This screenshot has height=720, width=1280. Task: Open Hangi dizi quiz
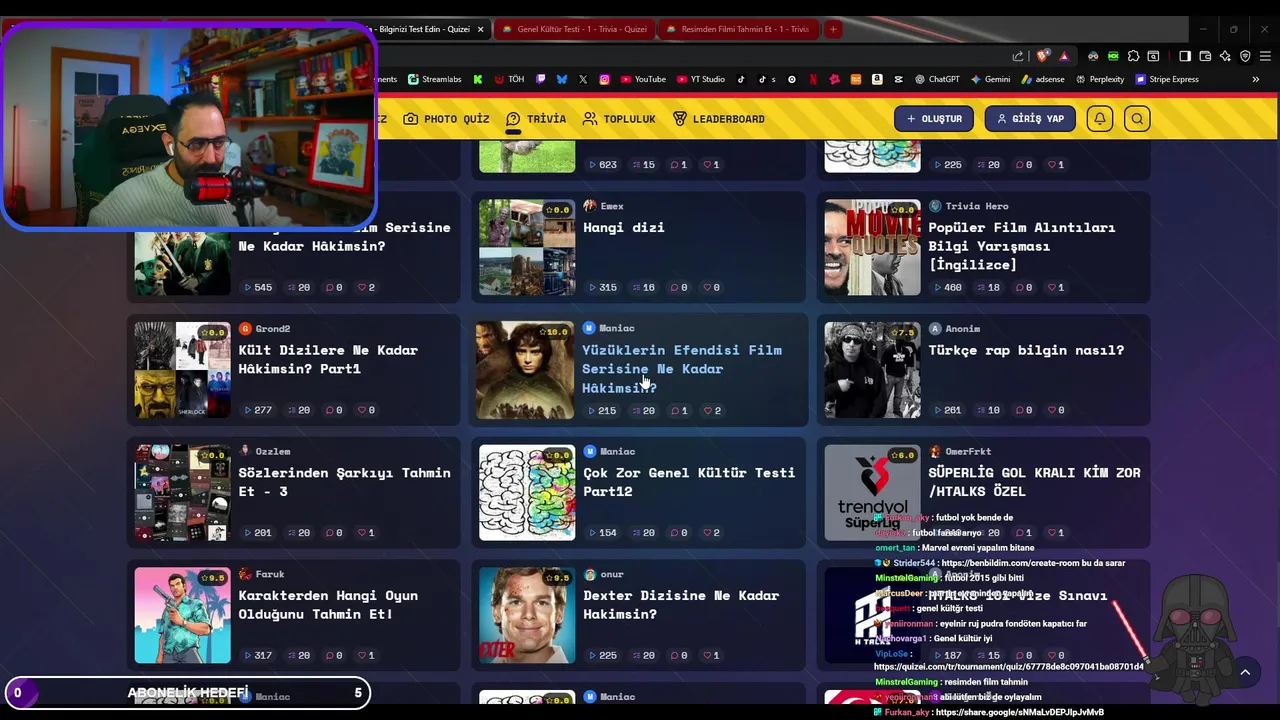click(624, 227)
